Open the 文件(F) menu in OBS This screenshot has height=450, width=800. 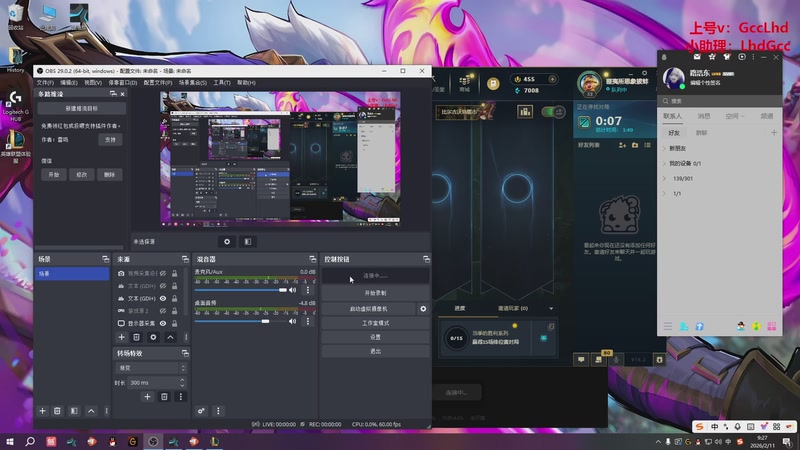point(45,83)
